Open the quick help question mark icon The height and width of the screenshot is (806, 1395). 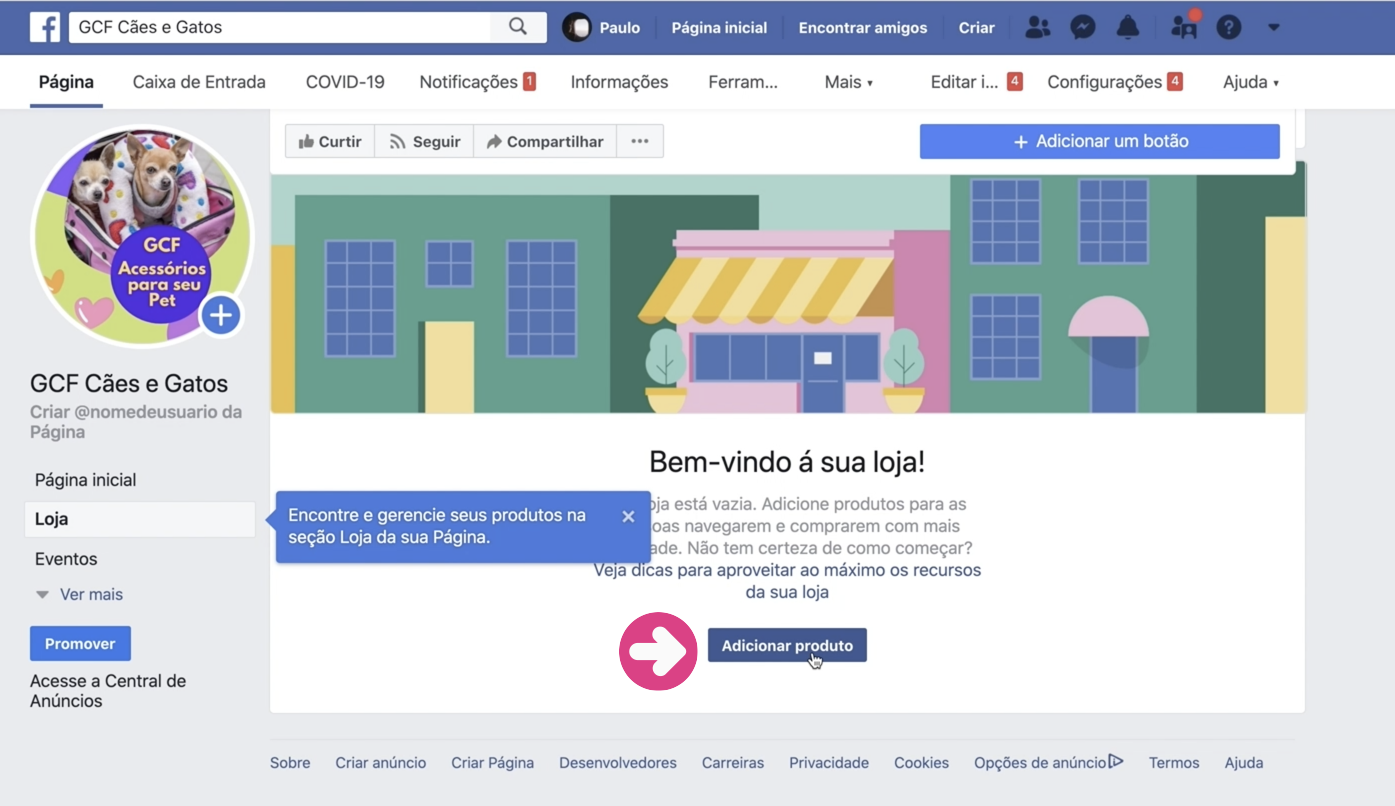(x=1229, y=27)
